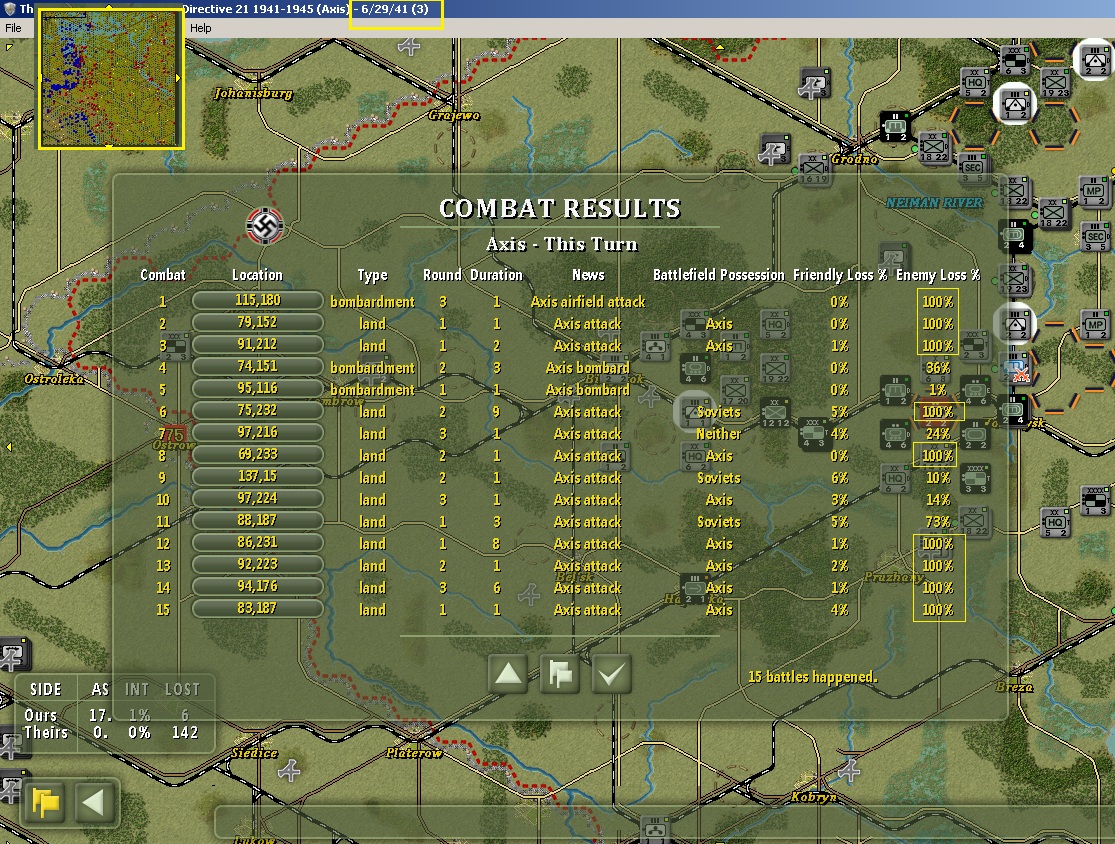Select the MP 1 2 unit near upper right edge
1115x844 pixels.
click(1094, 192)
